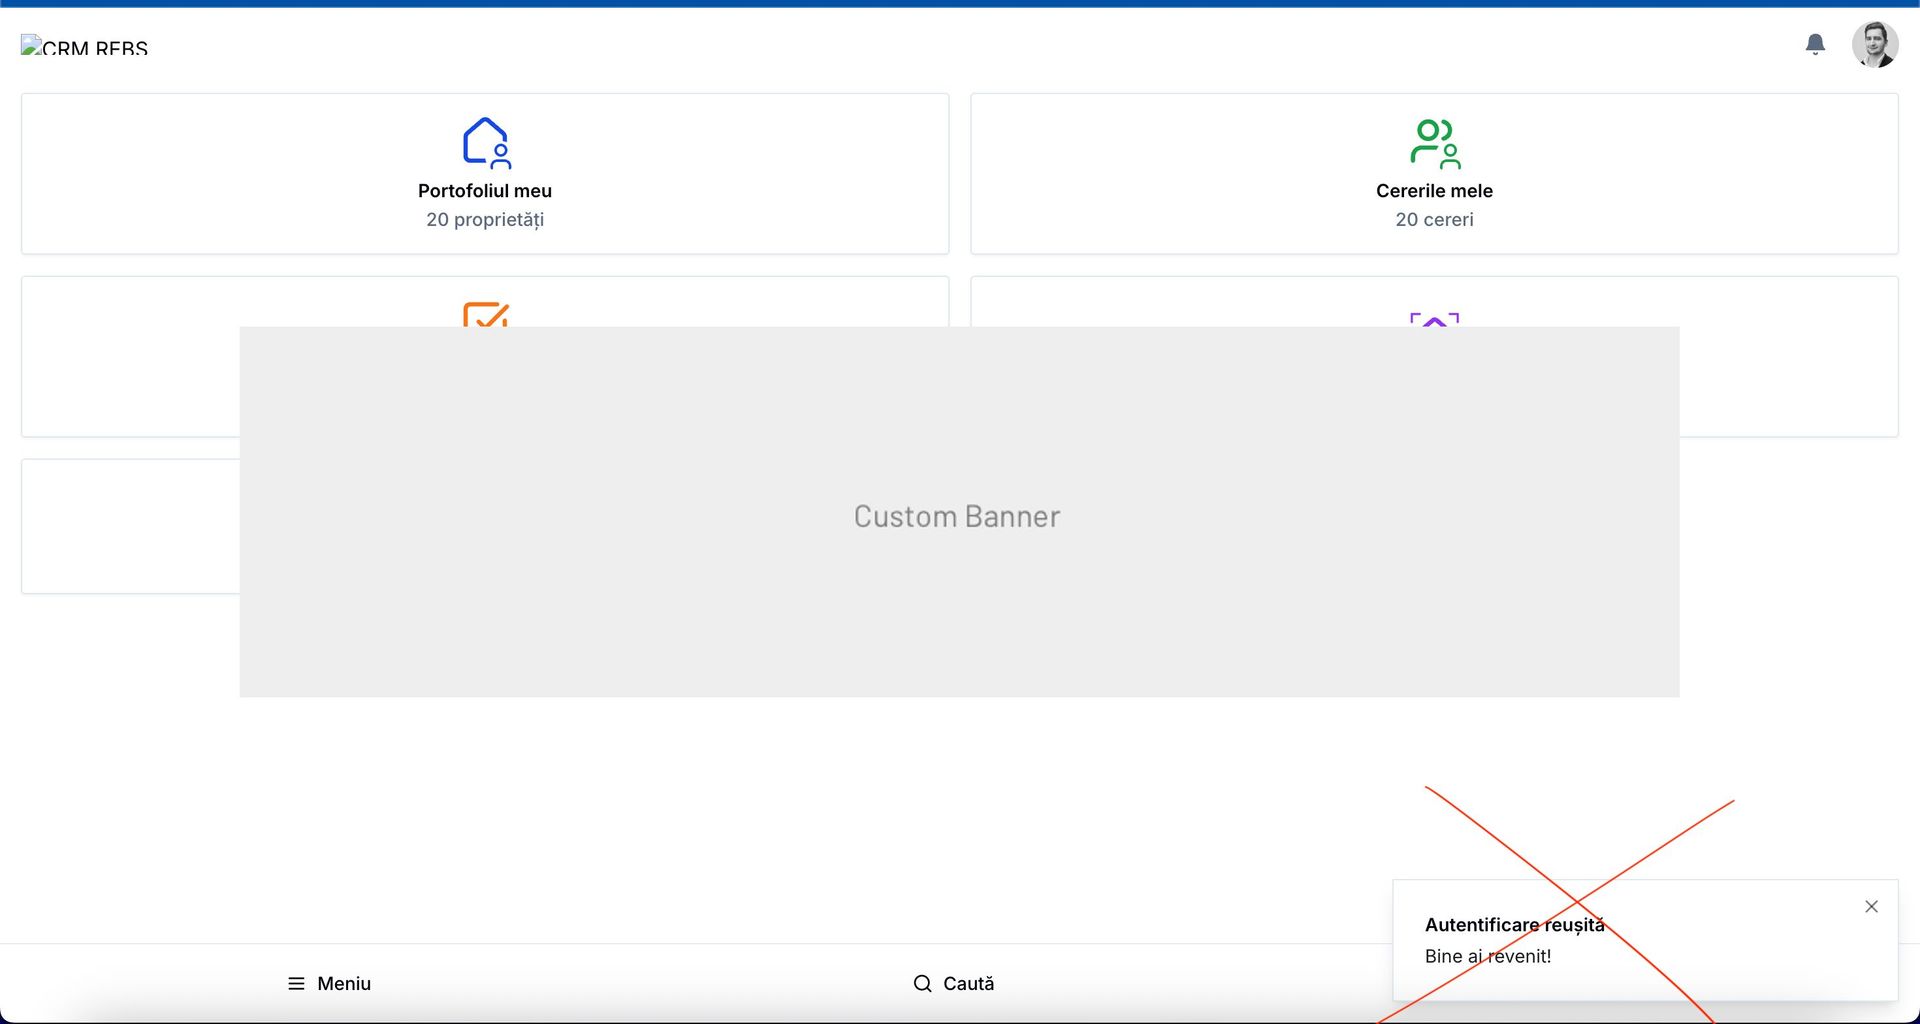Open the Portofoliul meu title
The image size is (1920, 1024).
(485, 191)
